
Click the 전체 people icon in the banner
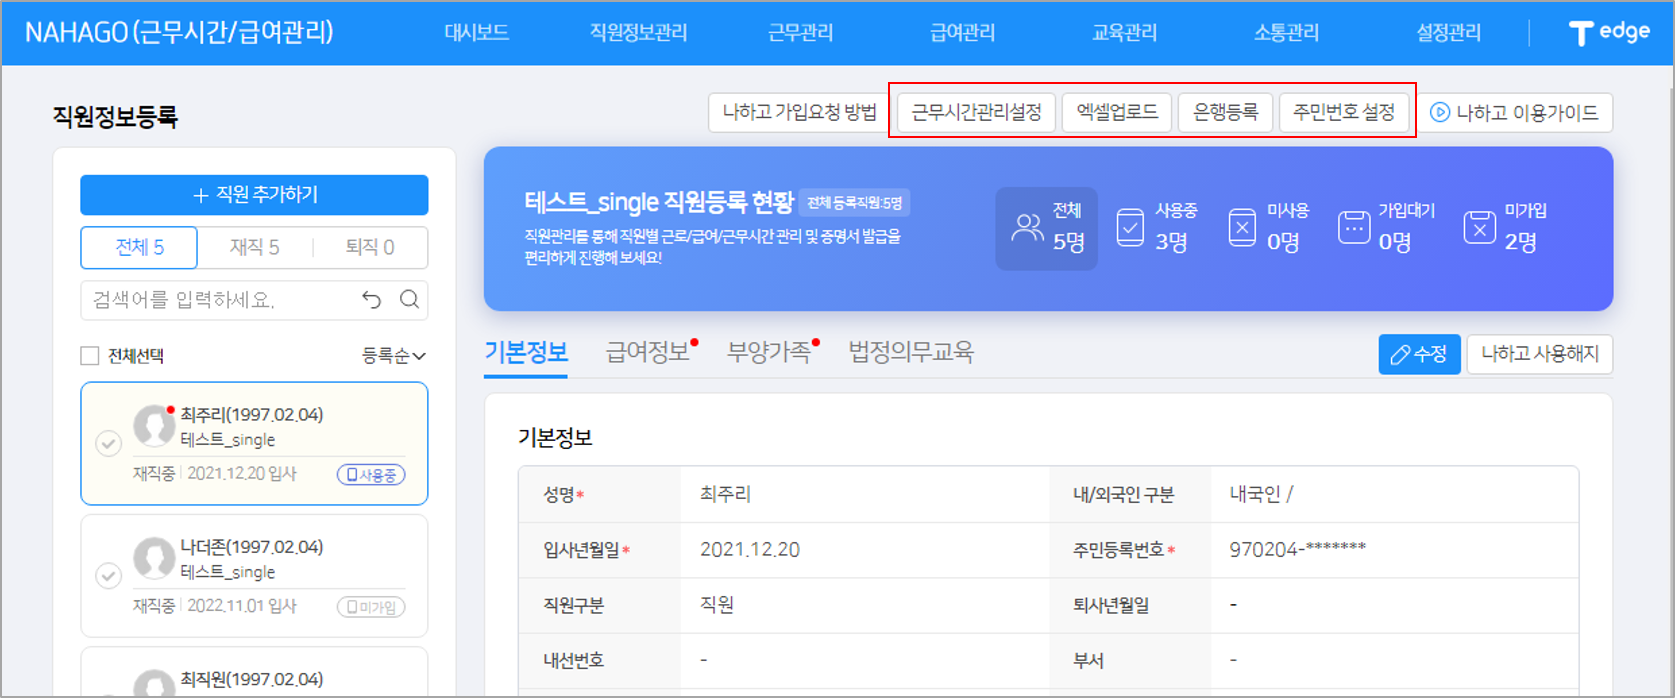tap(1027, 228)
